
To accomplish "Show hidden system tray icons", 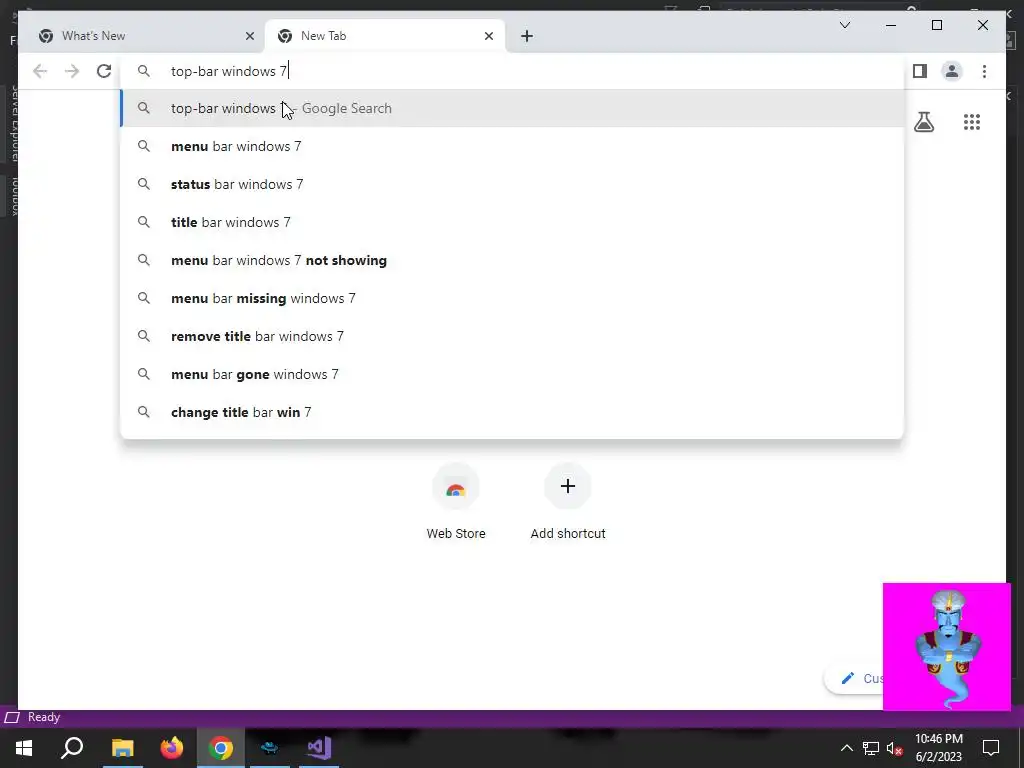I will 846,748.
